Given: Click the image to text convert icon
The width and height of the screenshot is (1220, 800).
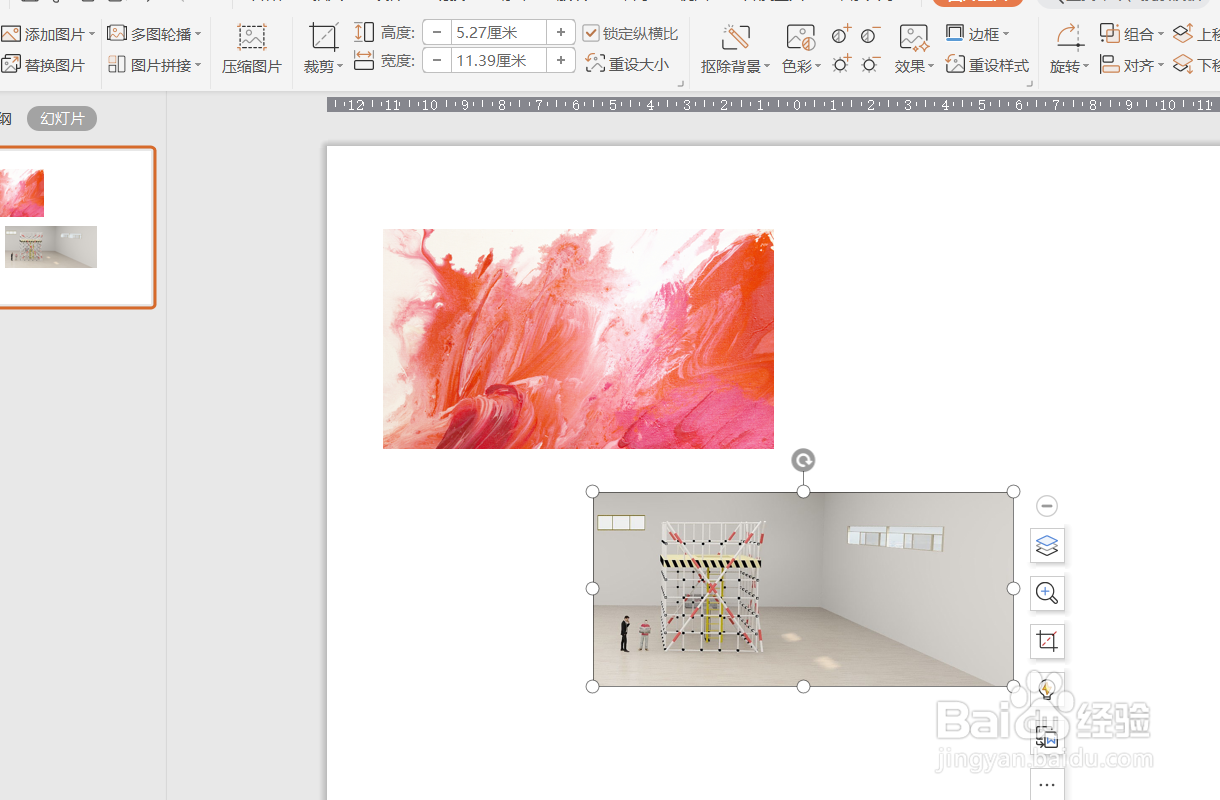Looking at the screenshot, I should click(1047, 738).
